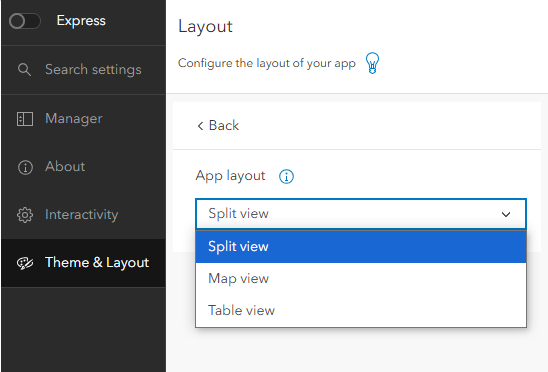Image resolution: width=548 pixels, height=372 pixels.
Task: Collapse the App layout dropdown arrow
Action: (506, 214)
